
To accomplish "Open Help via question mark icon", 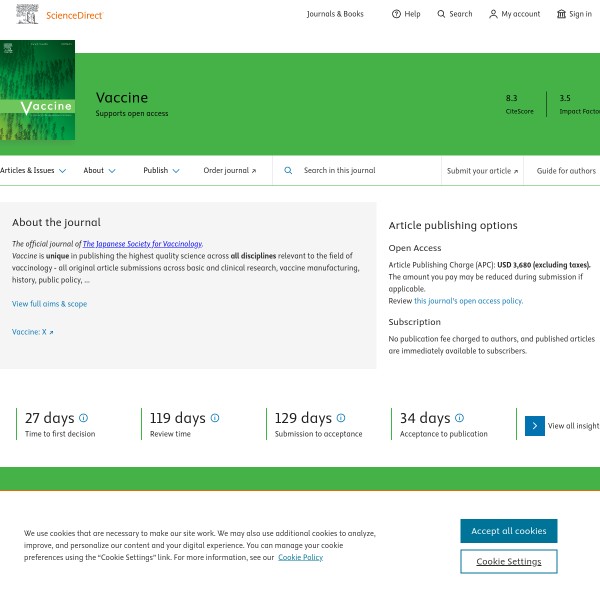I will point(396,14).
